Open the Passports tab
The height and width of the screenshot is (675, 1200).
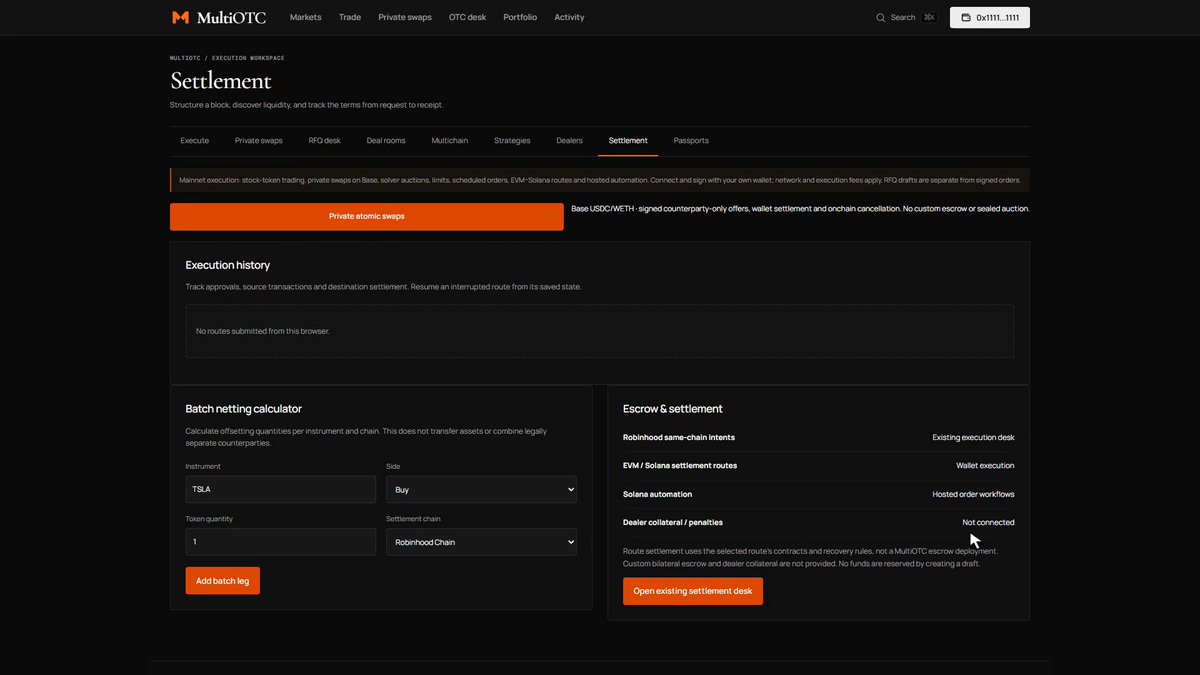(x=691, y=141)
